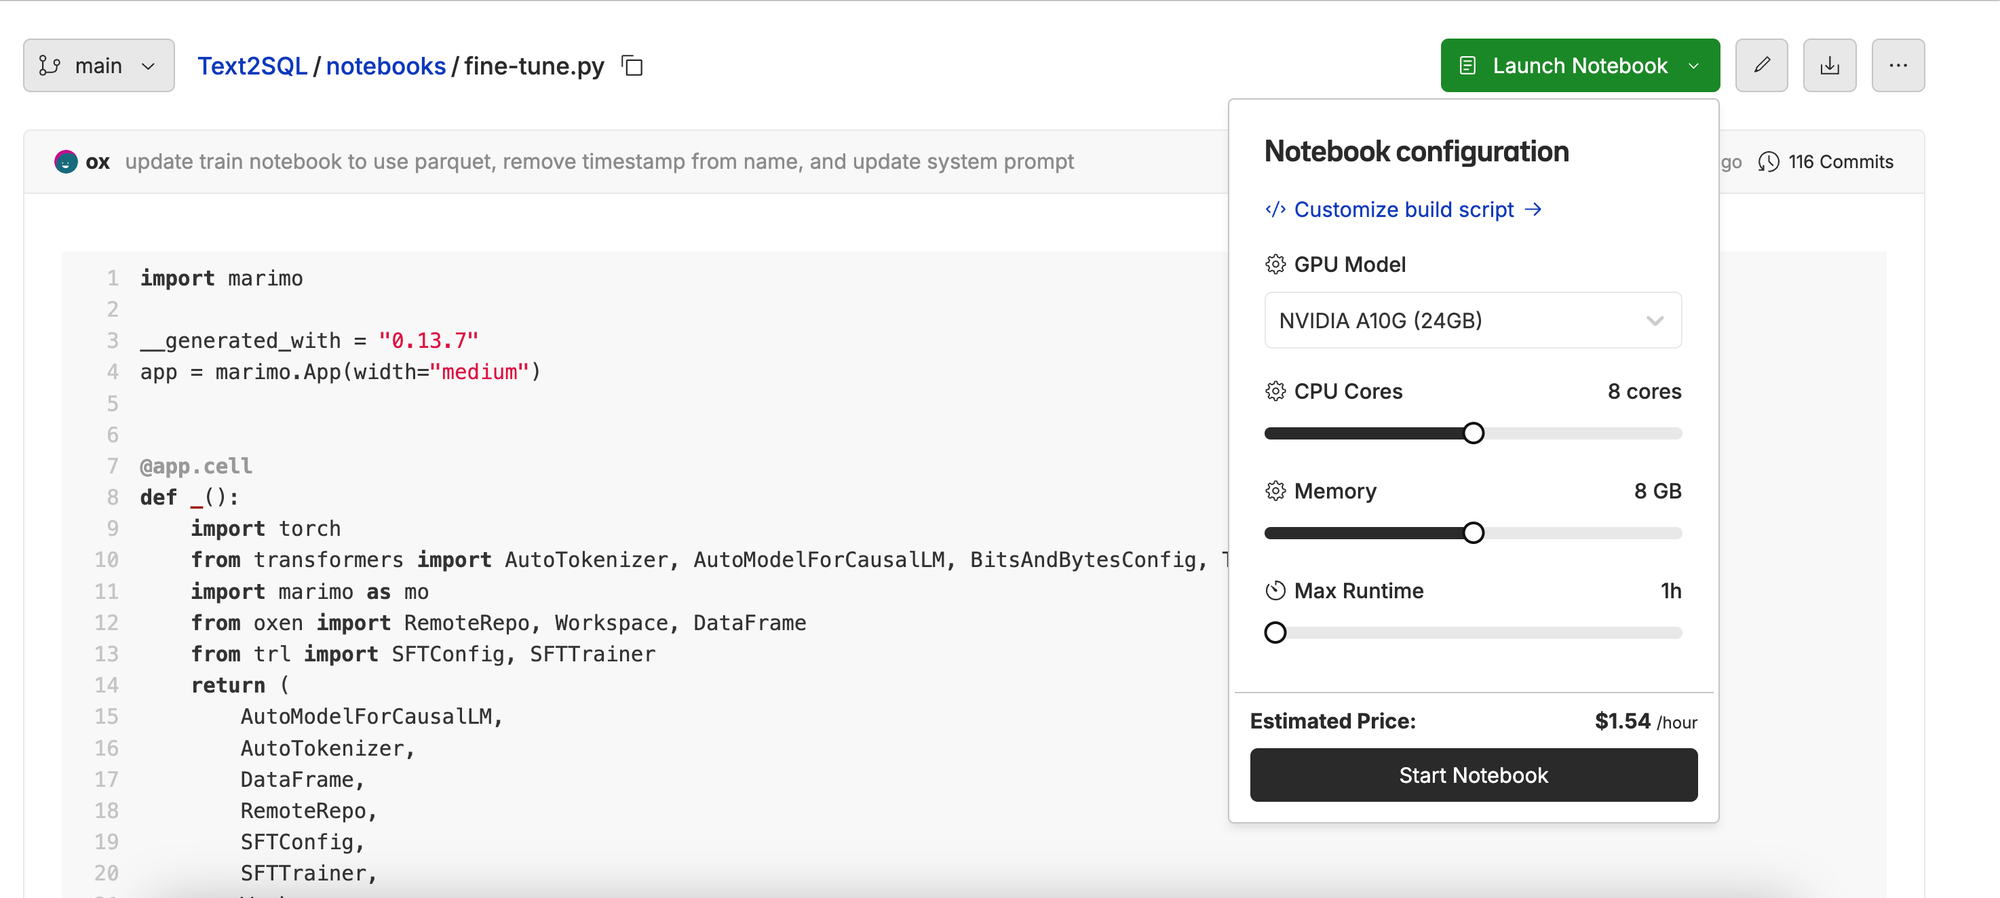Open commit history clock icon
Viewport: 2000px width, 898px height.
pyautogui.click(x=1769, y=162)
